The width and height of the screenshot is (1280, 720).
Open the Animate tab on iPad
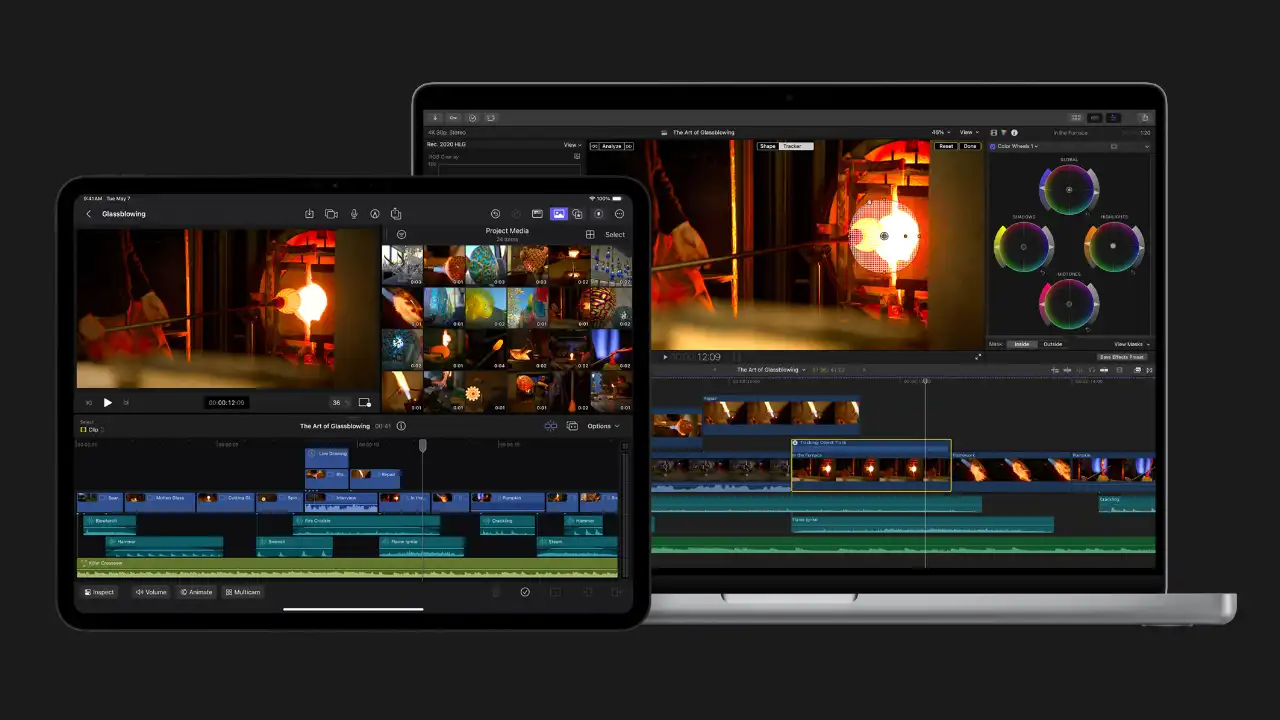pos(196,592)
